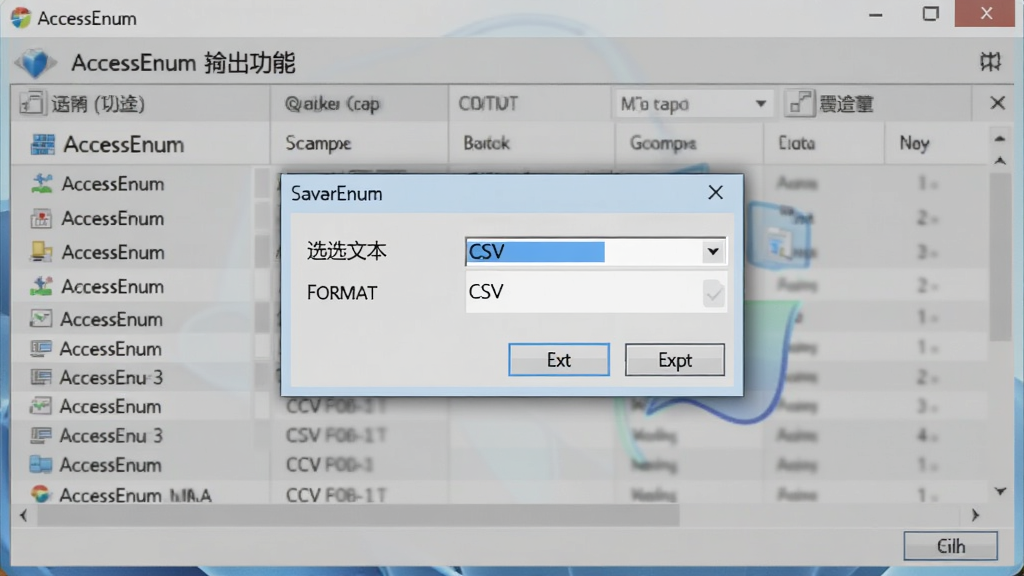Click the vertical scrollbar up arrow

tap(1000, 161)
